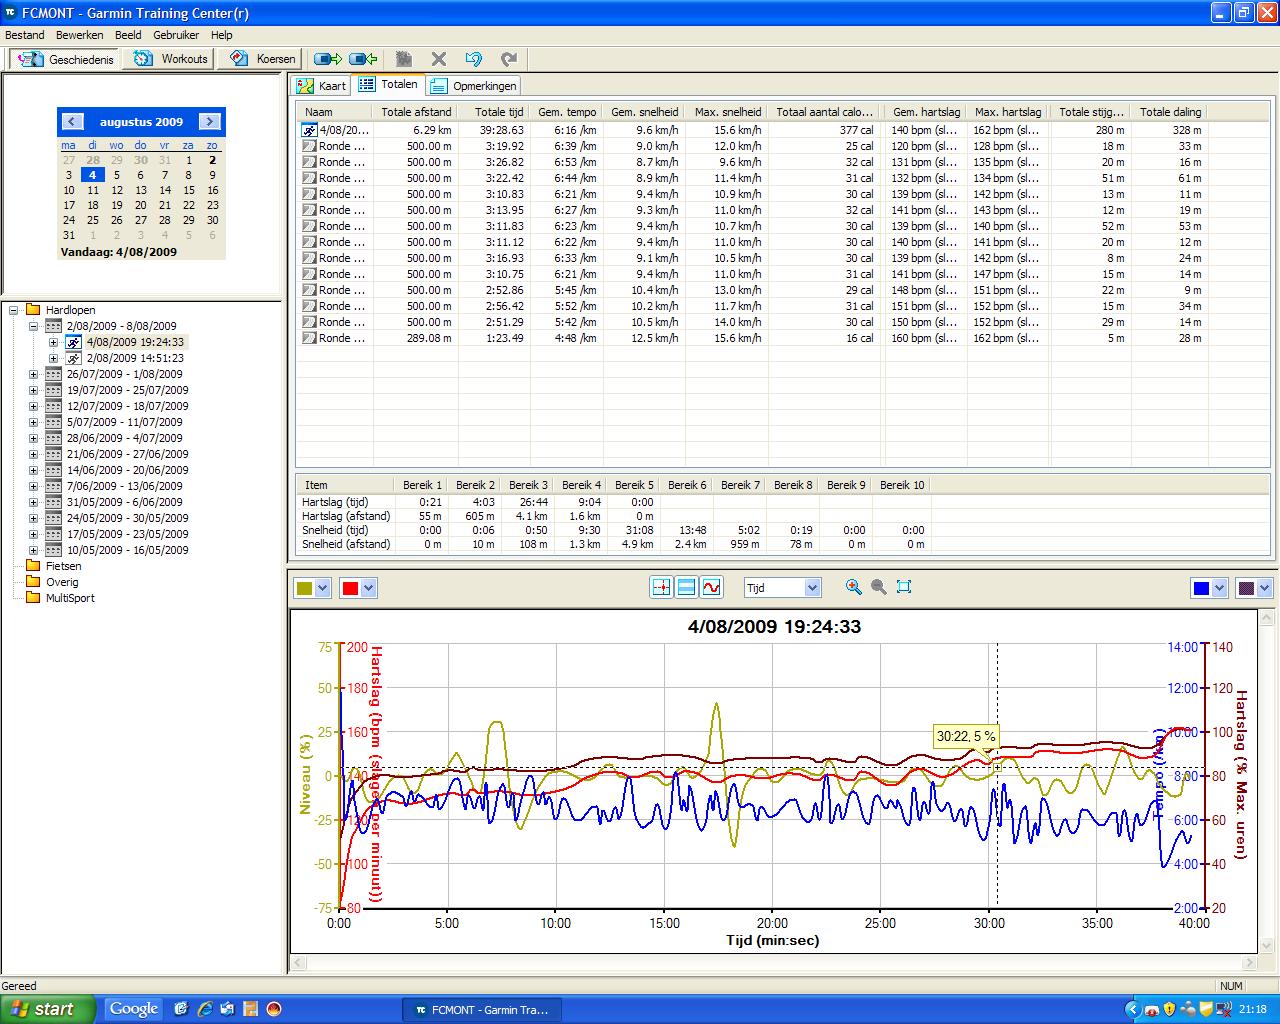Screen dimensions: 1280x1024
Task: Open the Tijd axis dropdown
Action: click(x=812, y=588)
